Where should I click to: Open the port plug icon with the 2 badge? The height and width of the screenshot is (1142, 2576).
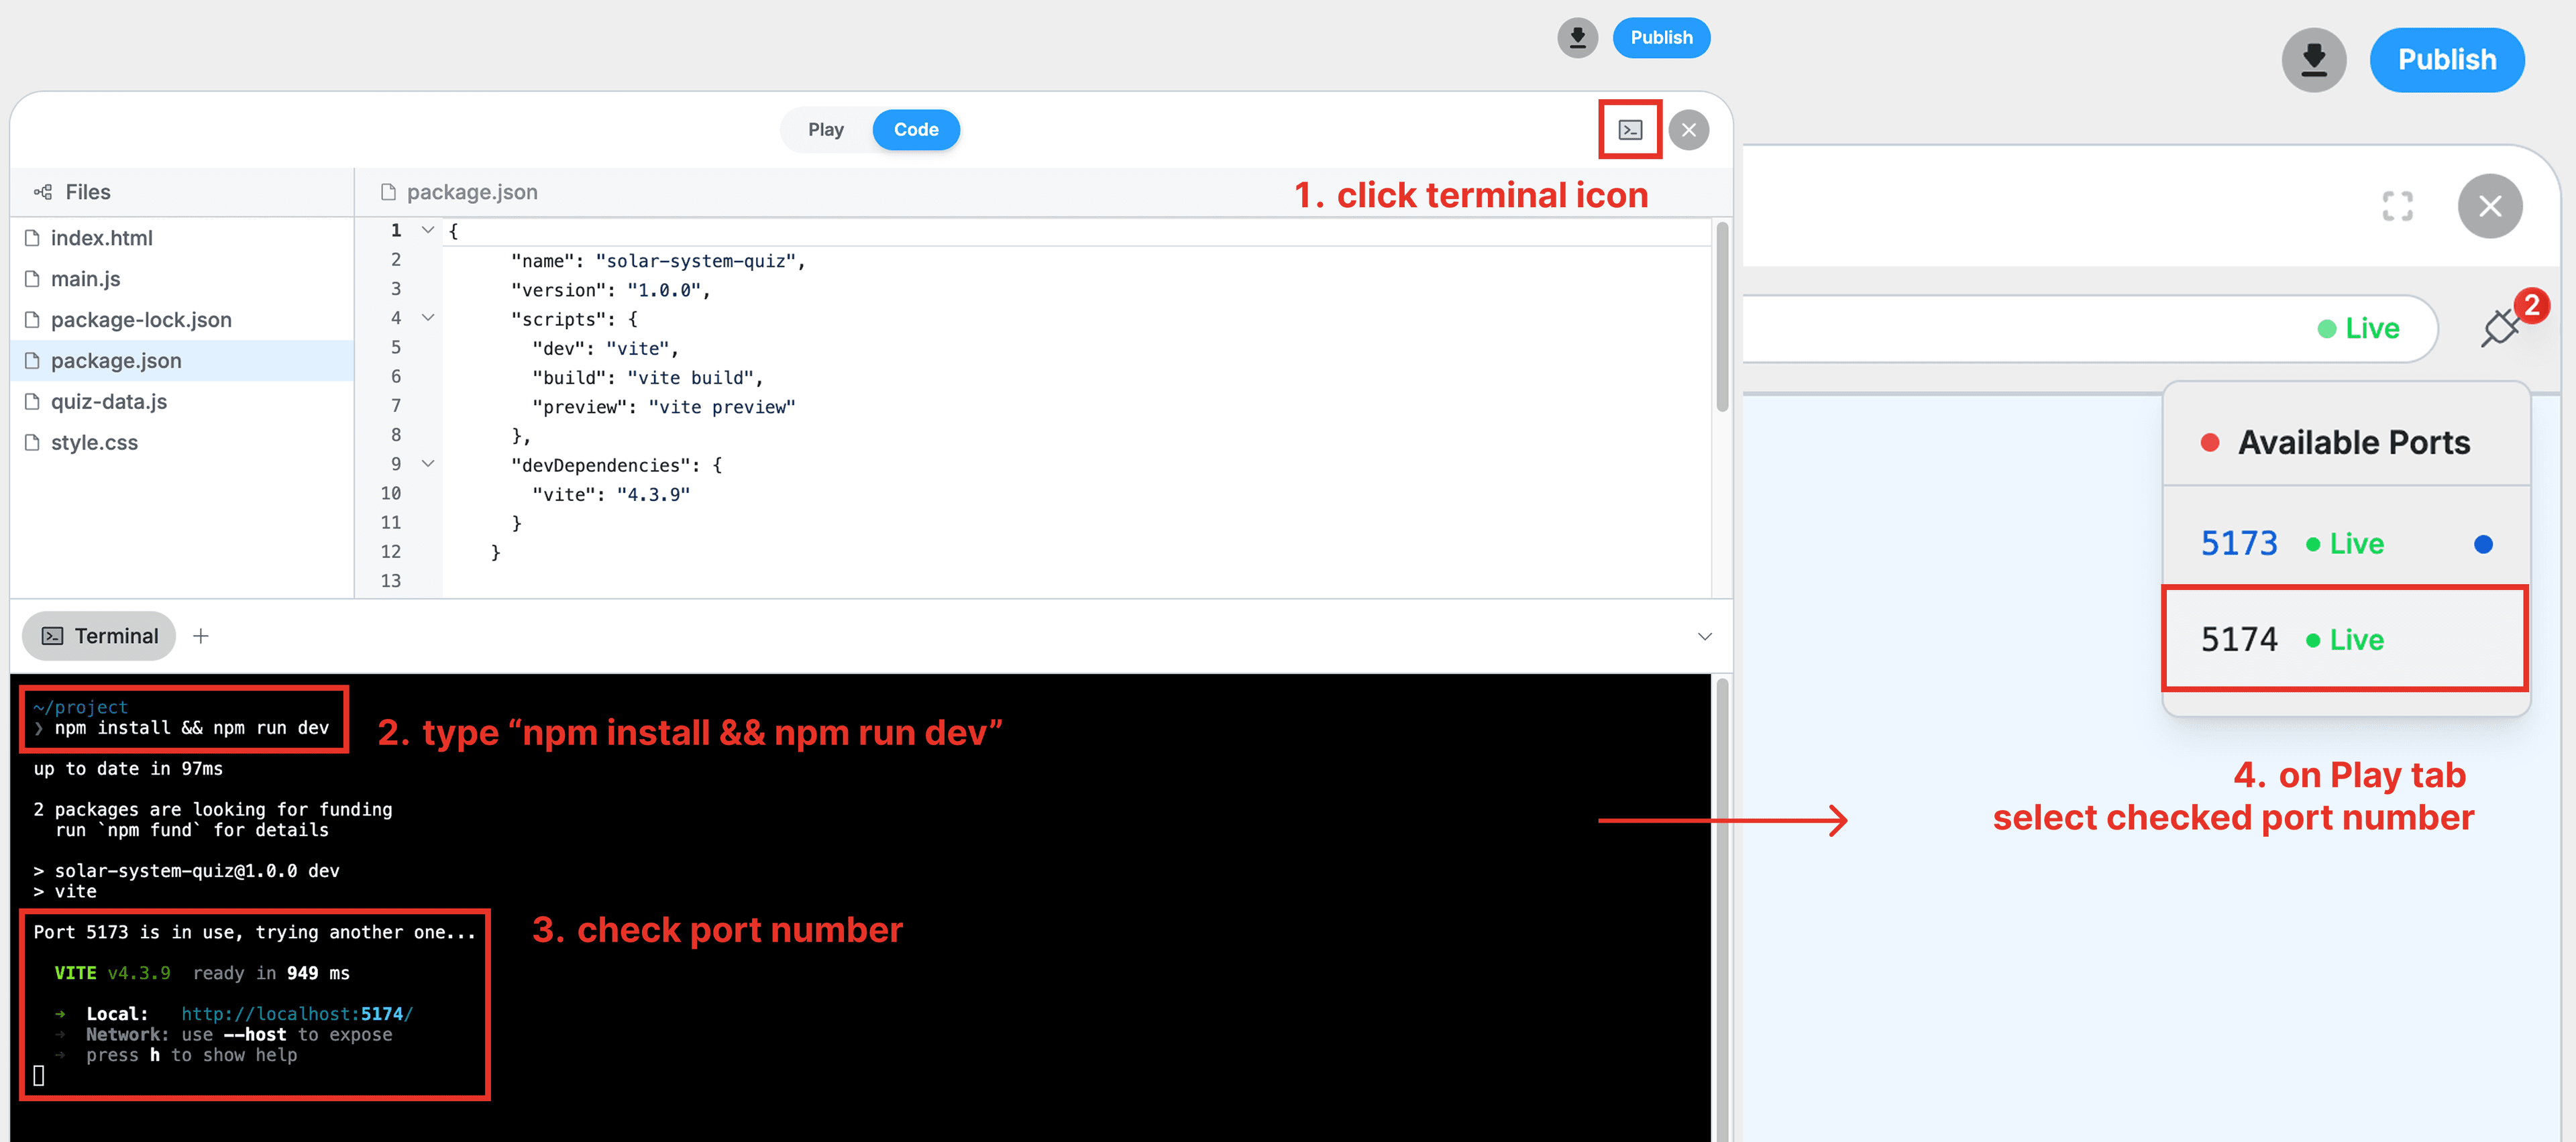click(x=2500, y=327)
